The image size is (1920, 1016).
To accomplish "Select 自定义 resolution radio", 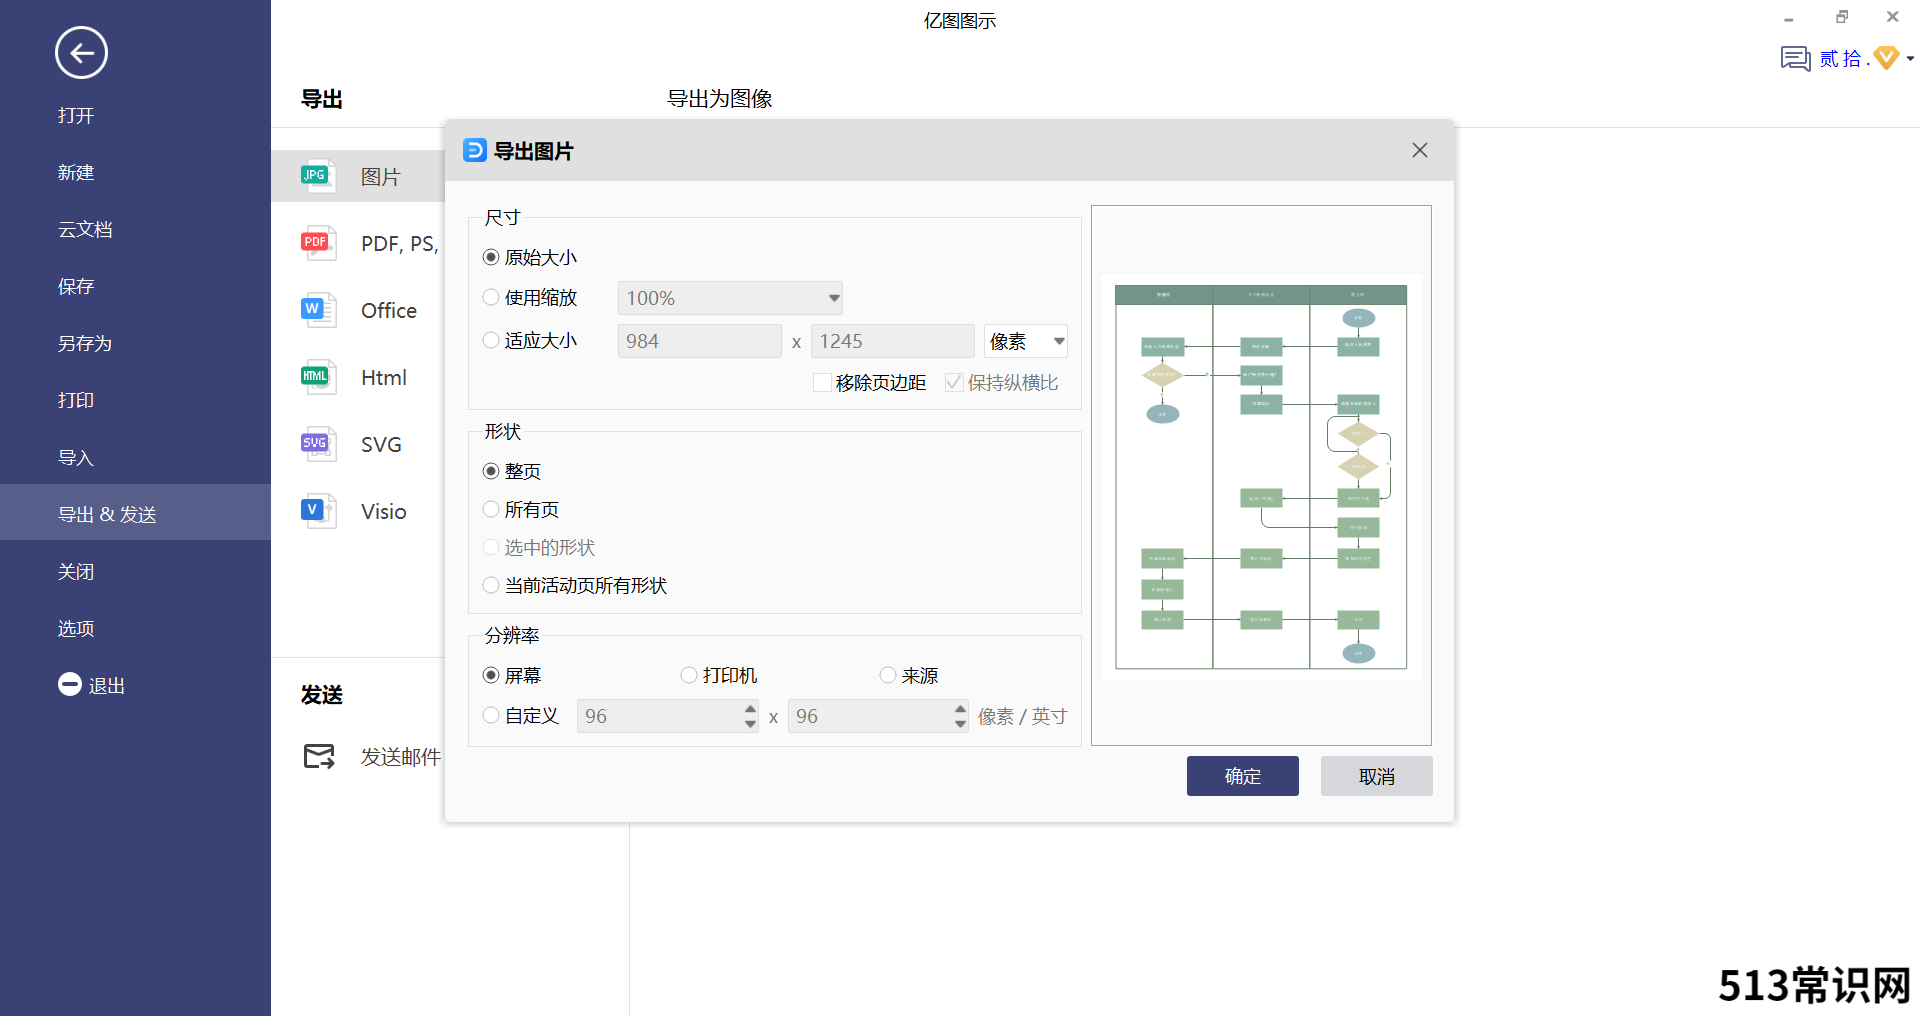I will 491,715.
